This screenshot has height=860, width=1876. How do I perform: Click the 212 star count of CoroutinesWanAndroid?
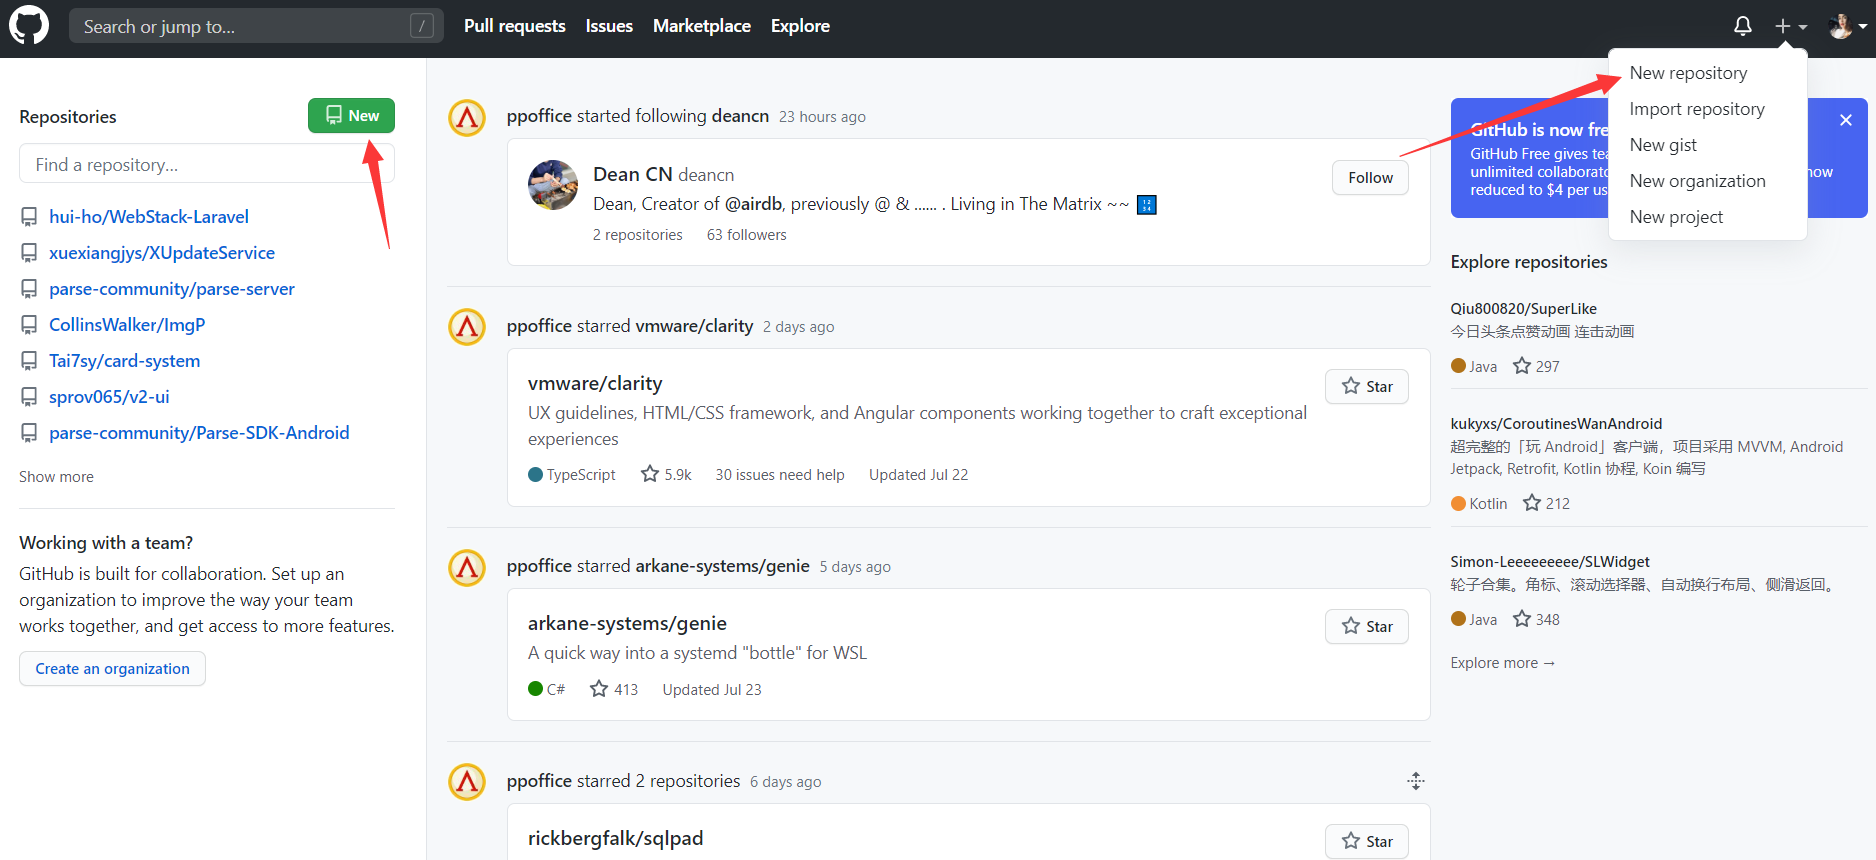[1546, 503]
